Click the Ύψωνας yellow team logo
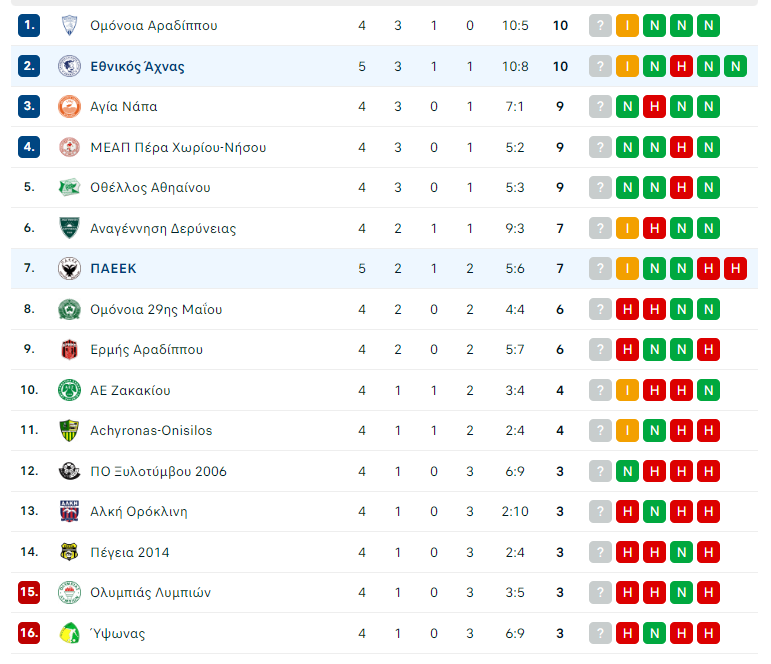This screenshot has height=664, width=771. point(69,633)
